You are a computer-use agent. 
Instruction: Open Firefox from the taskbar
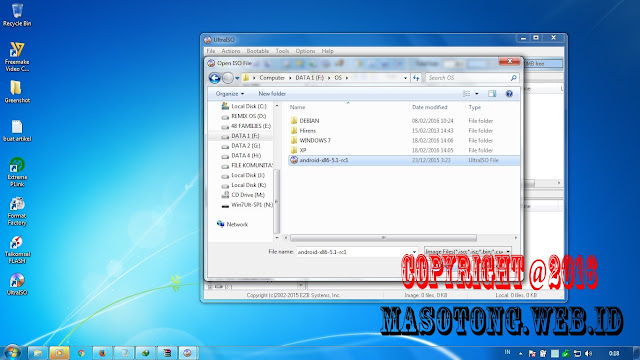coord(102,353)
